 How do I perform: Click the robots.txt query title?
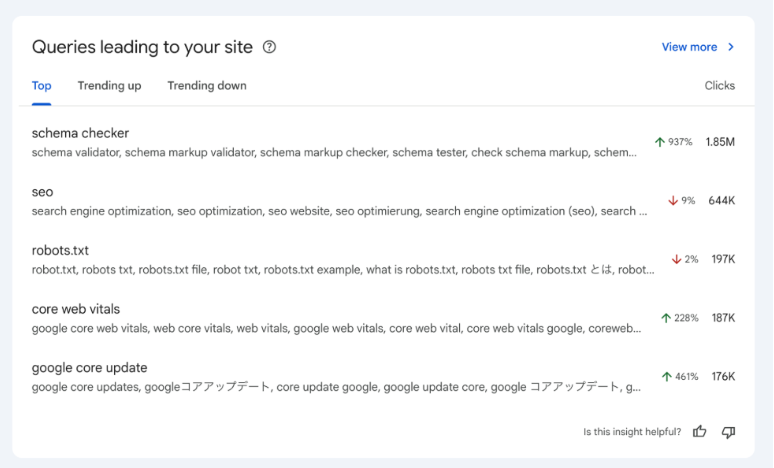(60, 250)
